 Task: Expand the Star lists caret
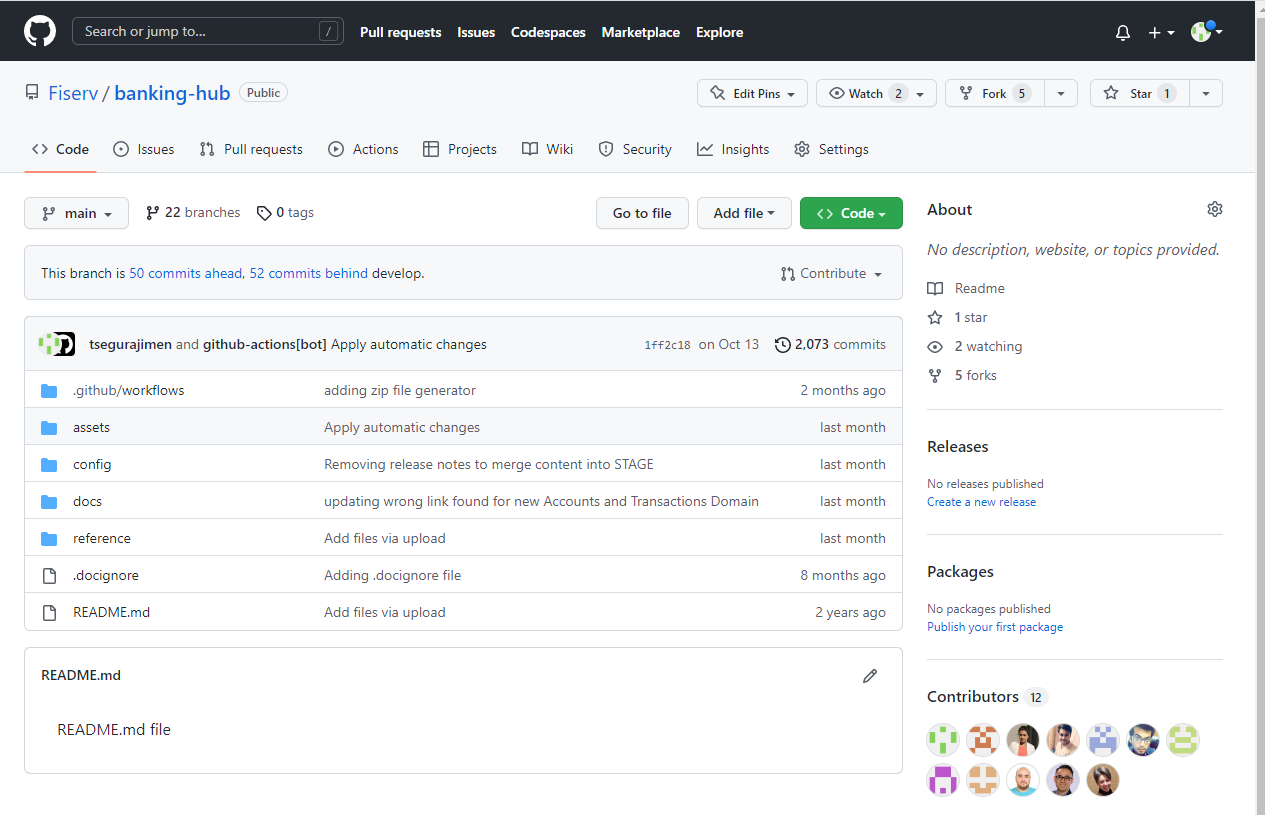(x=1206, y=93)
